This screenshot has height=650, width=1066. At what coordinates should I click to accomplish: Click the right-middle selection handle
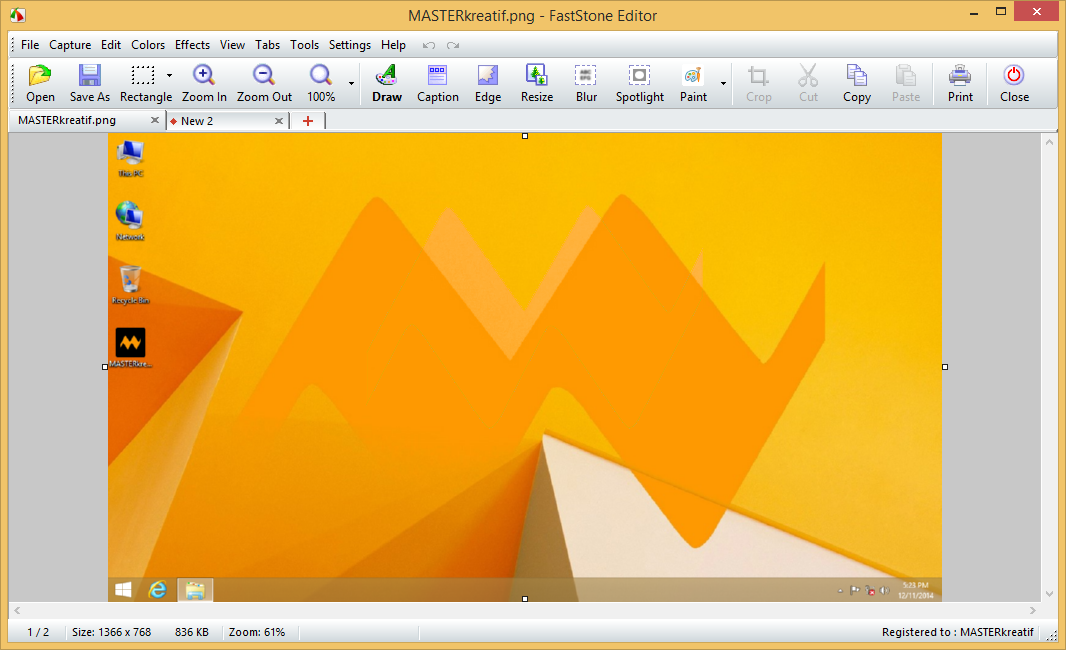945,367
